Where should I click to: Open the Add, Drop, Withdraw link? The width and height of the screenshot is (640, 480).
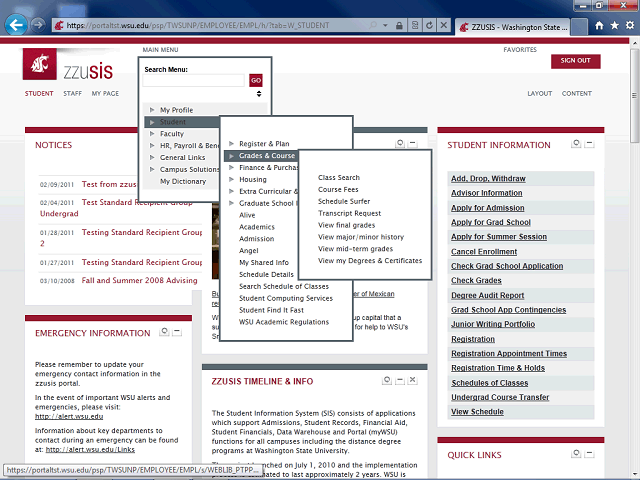(x=488, y=178)
